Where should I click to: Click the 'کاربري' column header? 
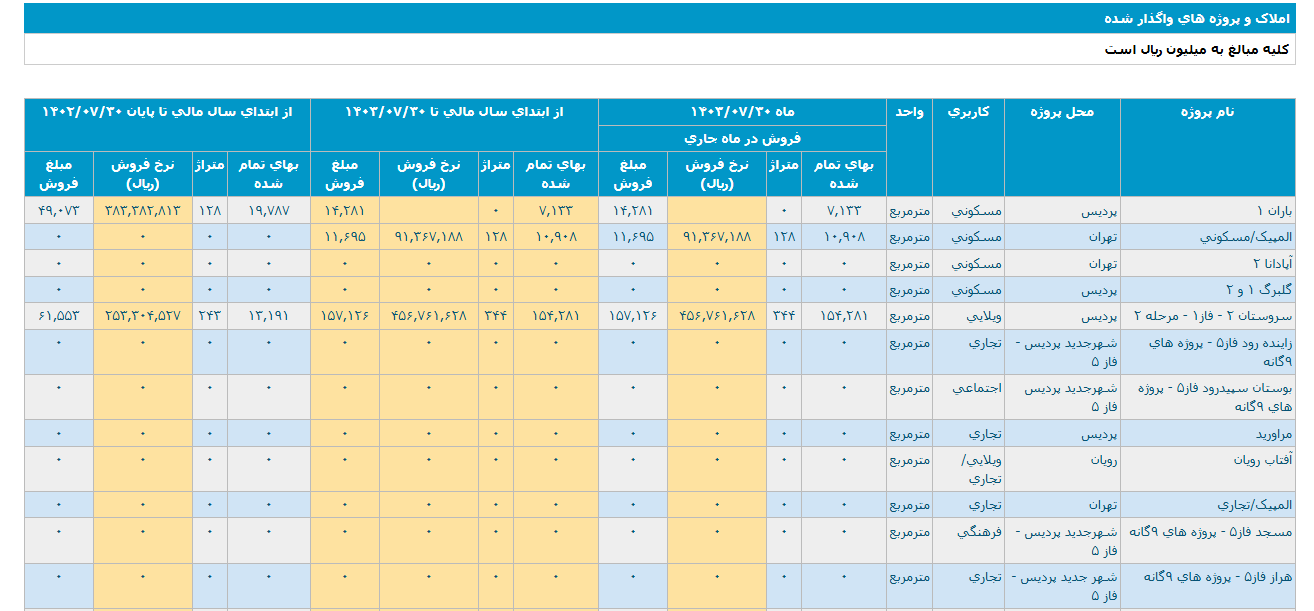(x=968, y=112)
